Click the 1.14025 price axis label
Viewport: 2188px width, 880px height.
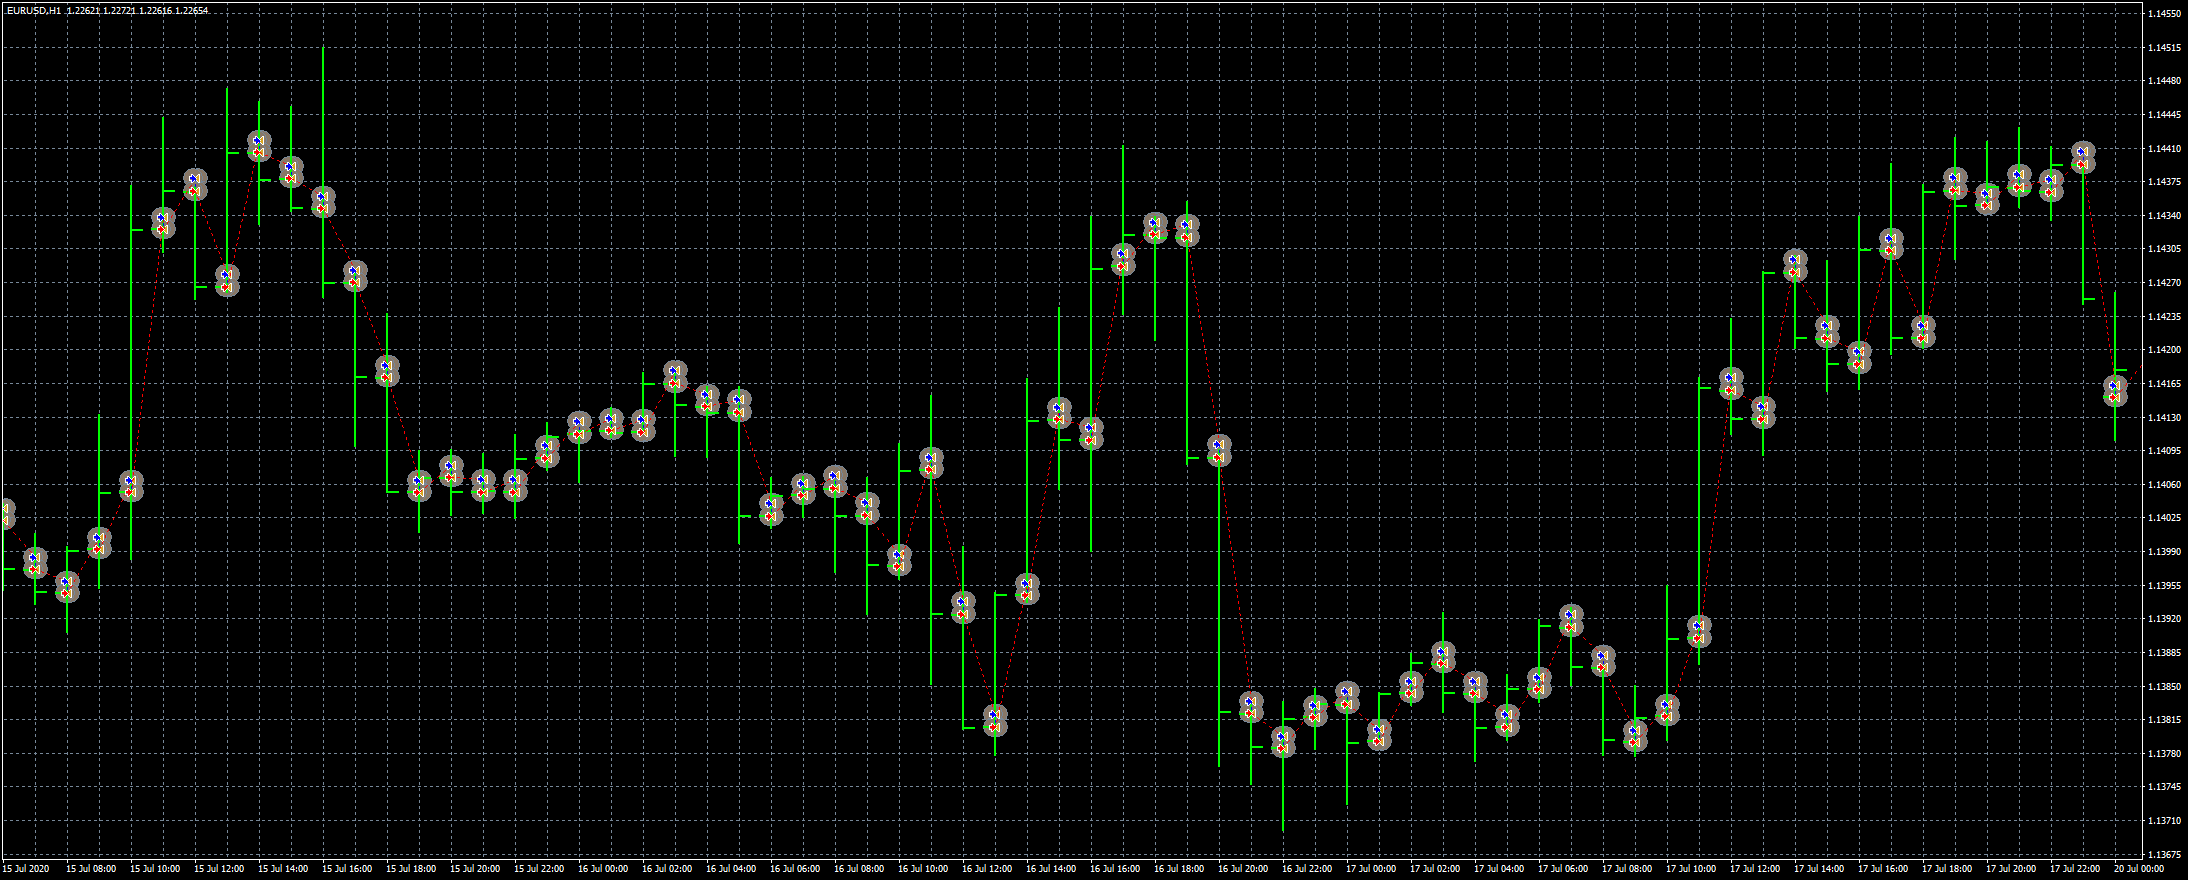tap(2163, 518)
